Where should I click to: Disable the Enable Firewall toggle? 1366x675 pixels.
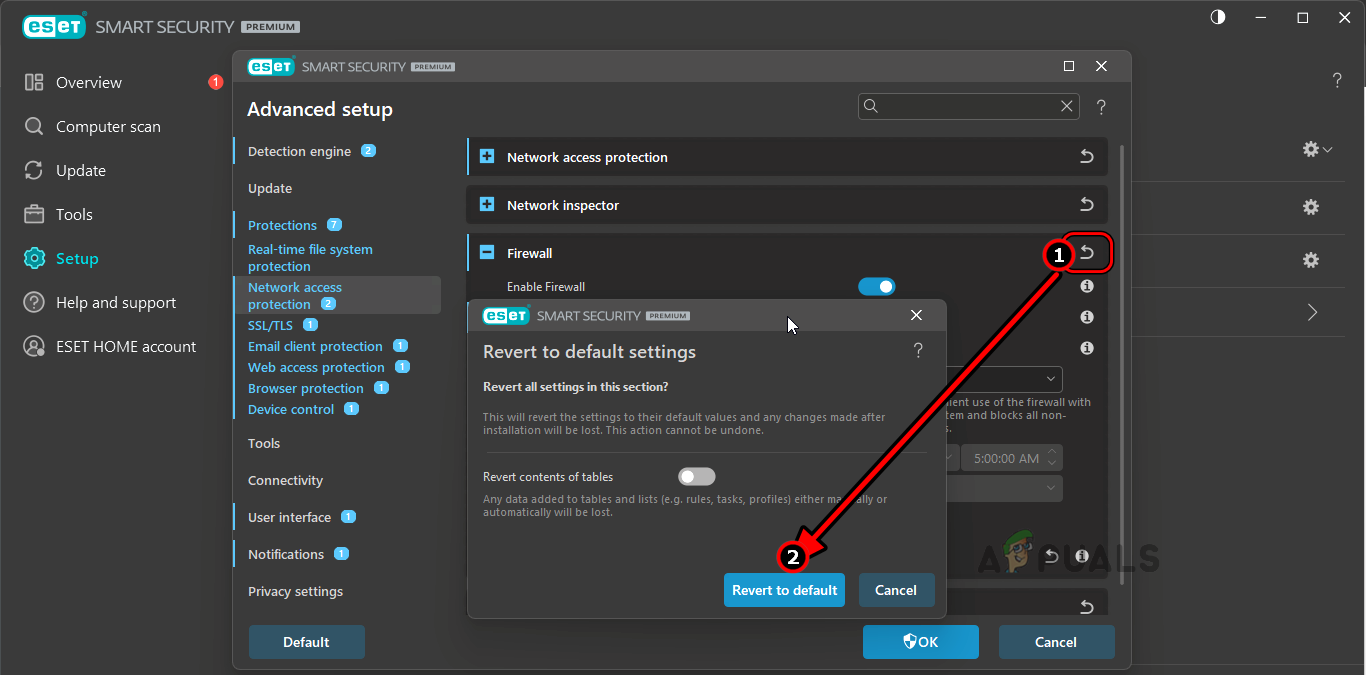point(877,286)
